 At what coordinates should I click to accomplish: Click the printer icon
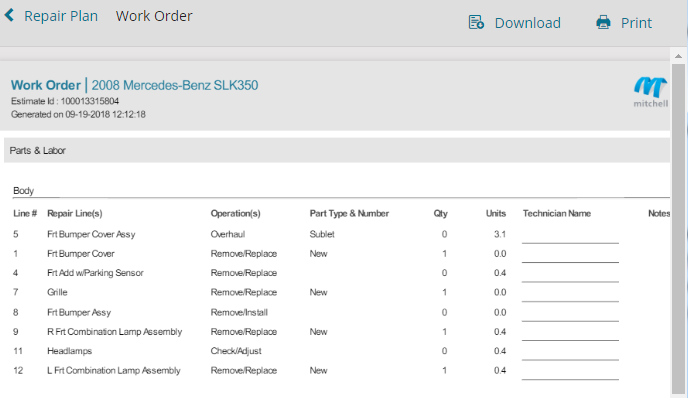tap(603, 22)
